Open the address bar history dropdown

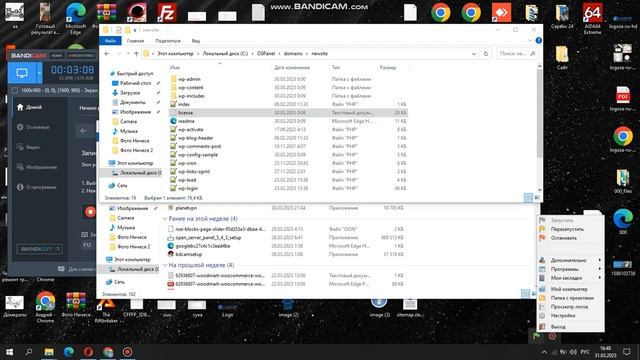click(474, 53)
